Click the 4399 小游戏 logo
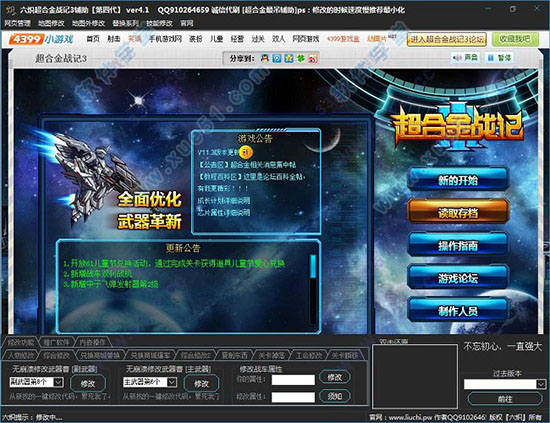 point(41,39)
